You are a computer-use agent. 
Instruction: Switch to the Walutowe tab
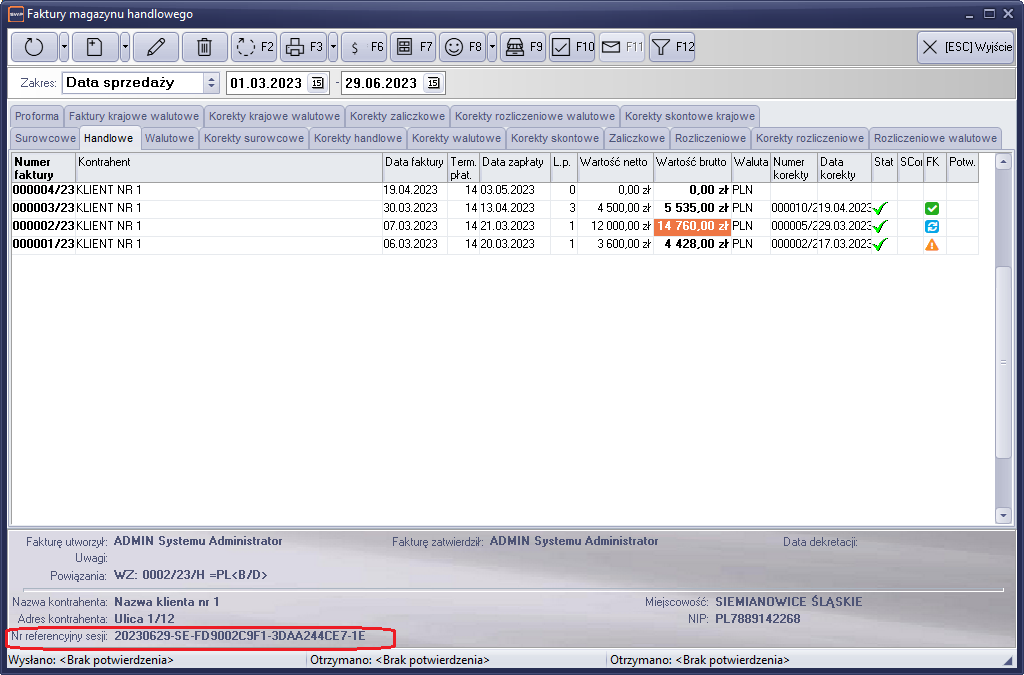(x=169, y=138)
